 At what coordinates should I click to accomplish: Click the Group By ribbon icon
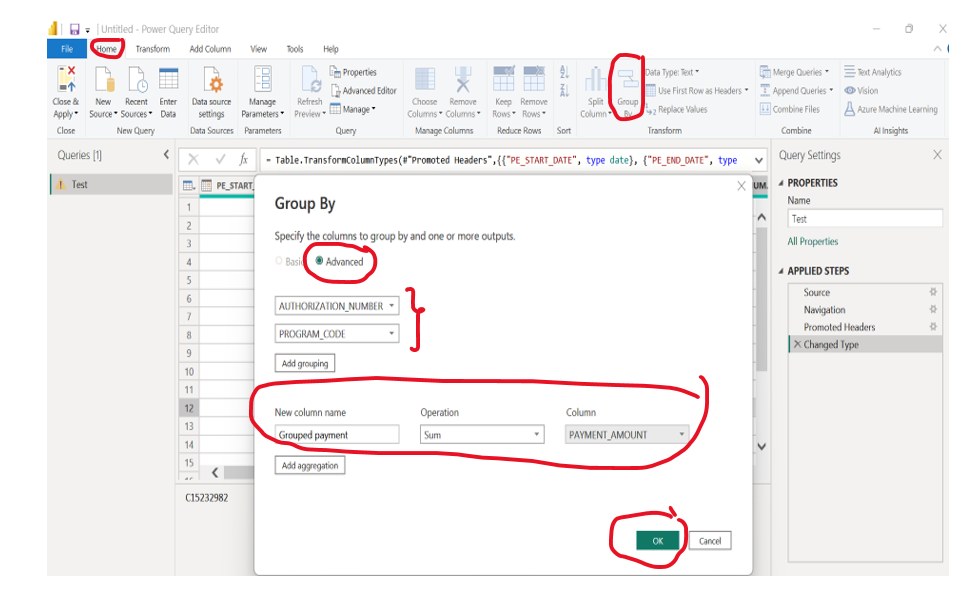628,80
